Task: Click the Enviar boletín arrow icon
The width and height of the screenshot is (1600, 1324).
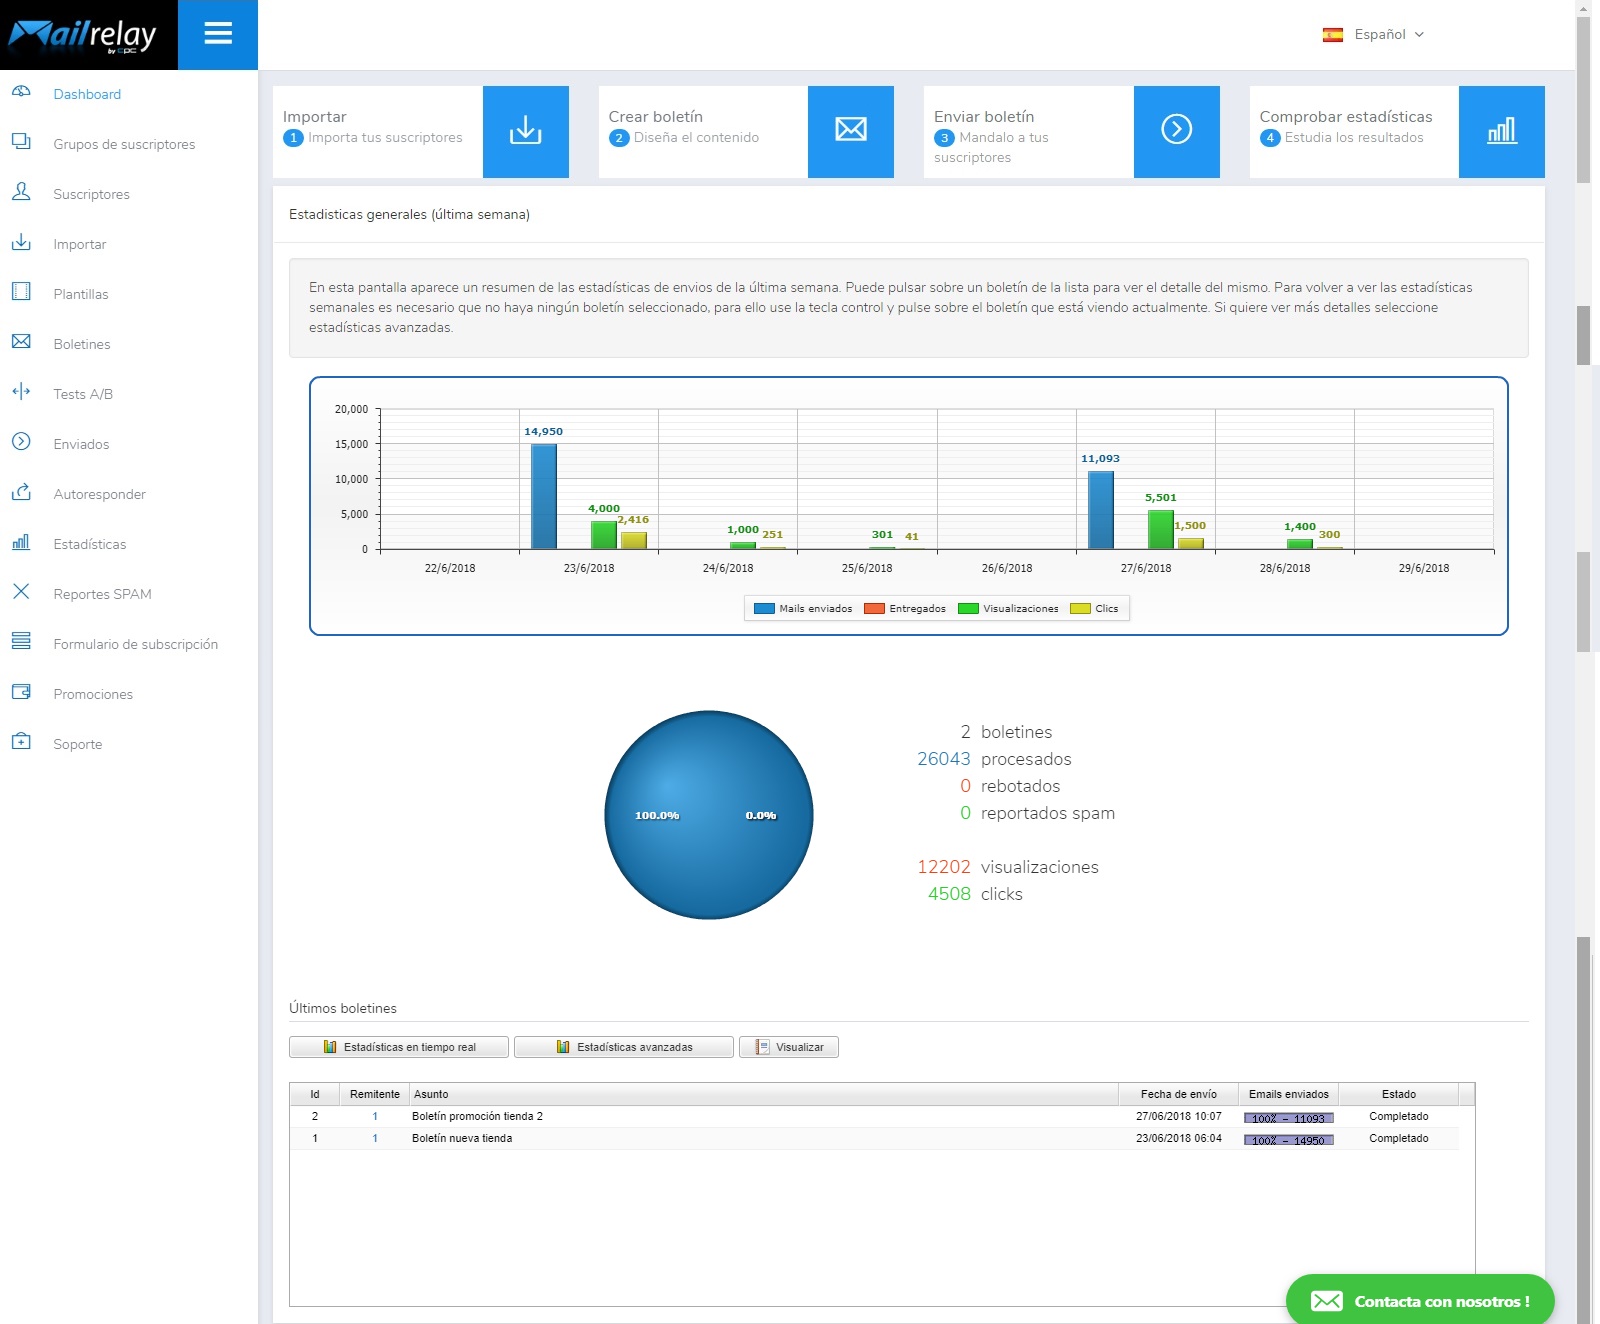Action: coord(1176,131)
